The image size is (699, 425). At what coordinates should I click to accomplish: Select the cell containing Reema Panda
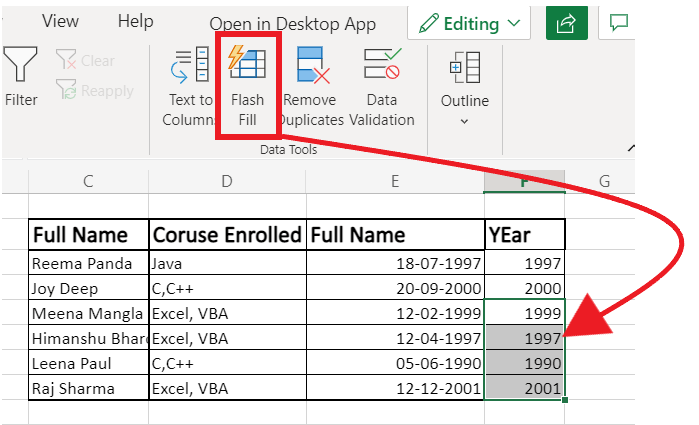[x=88, y=263]
